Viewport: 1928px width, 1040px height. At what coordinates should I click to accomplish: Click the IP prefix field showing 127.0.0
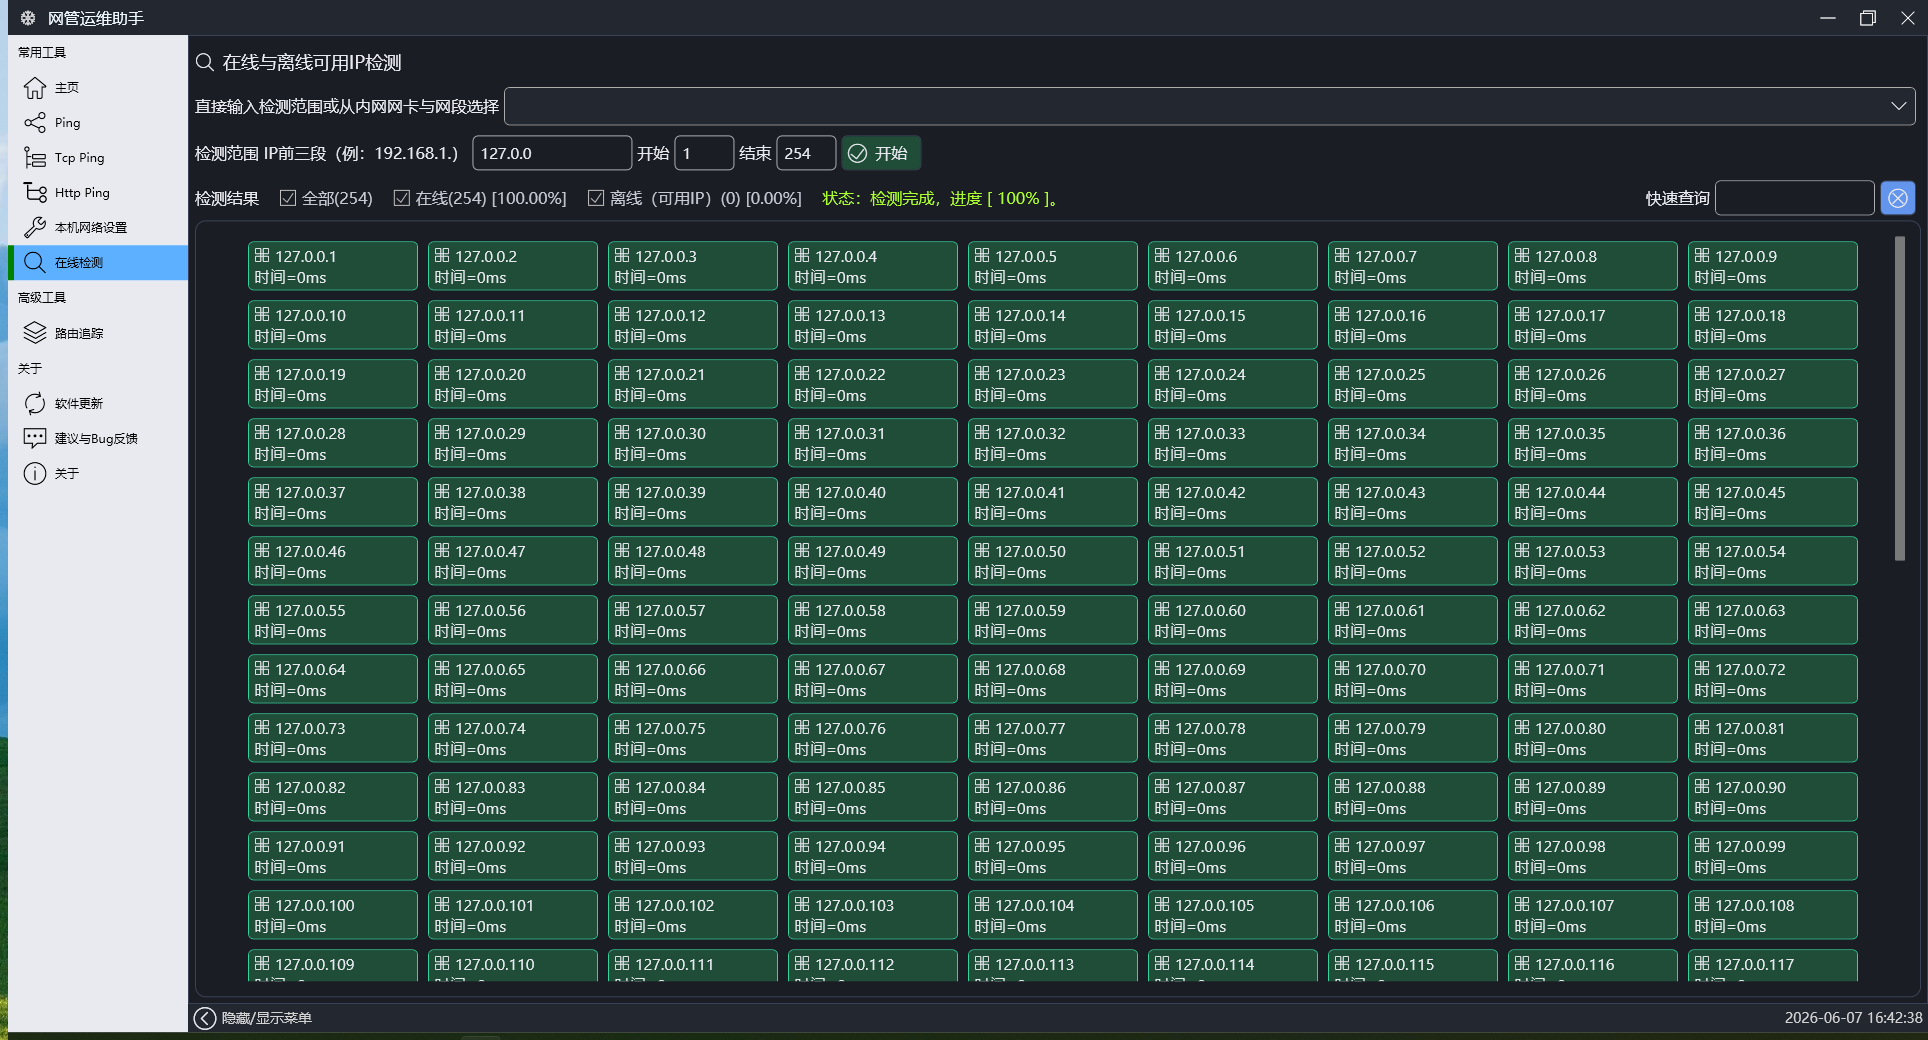[552, 153]
